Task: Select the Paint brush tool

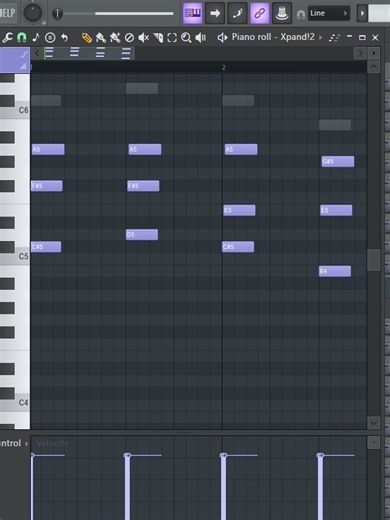Action: 101,38
